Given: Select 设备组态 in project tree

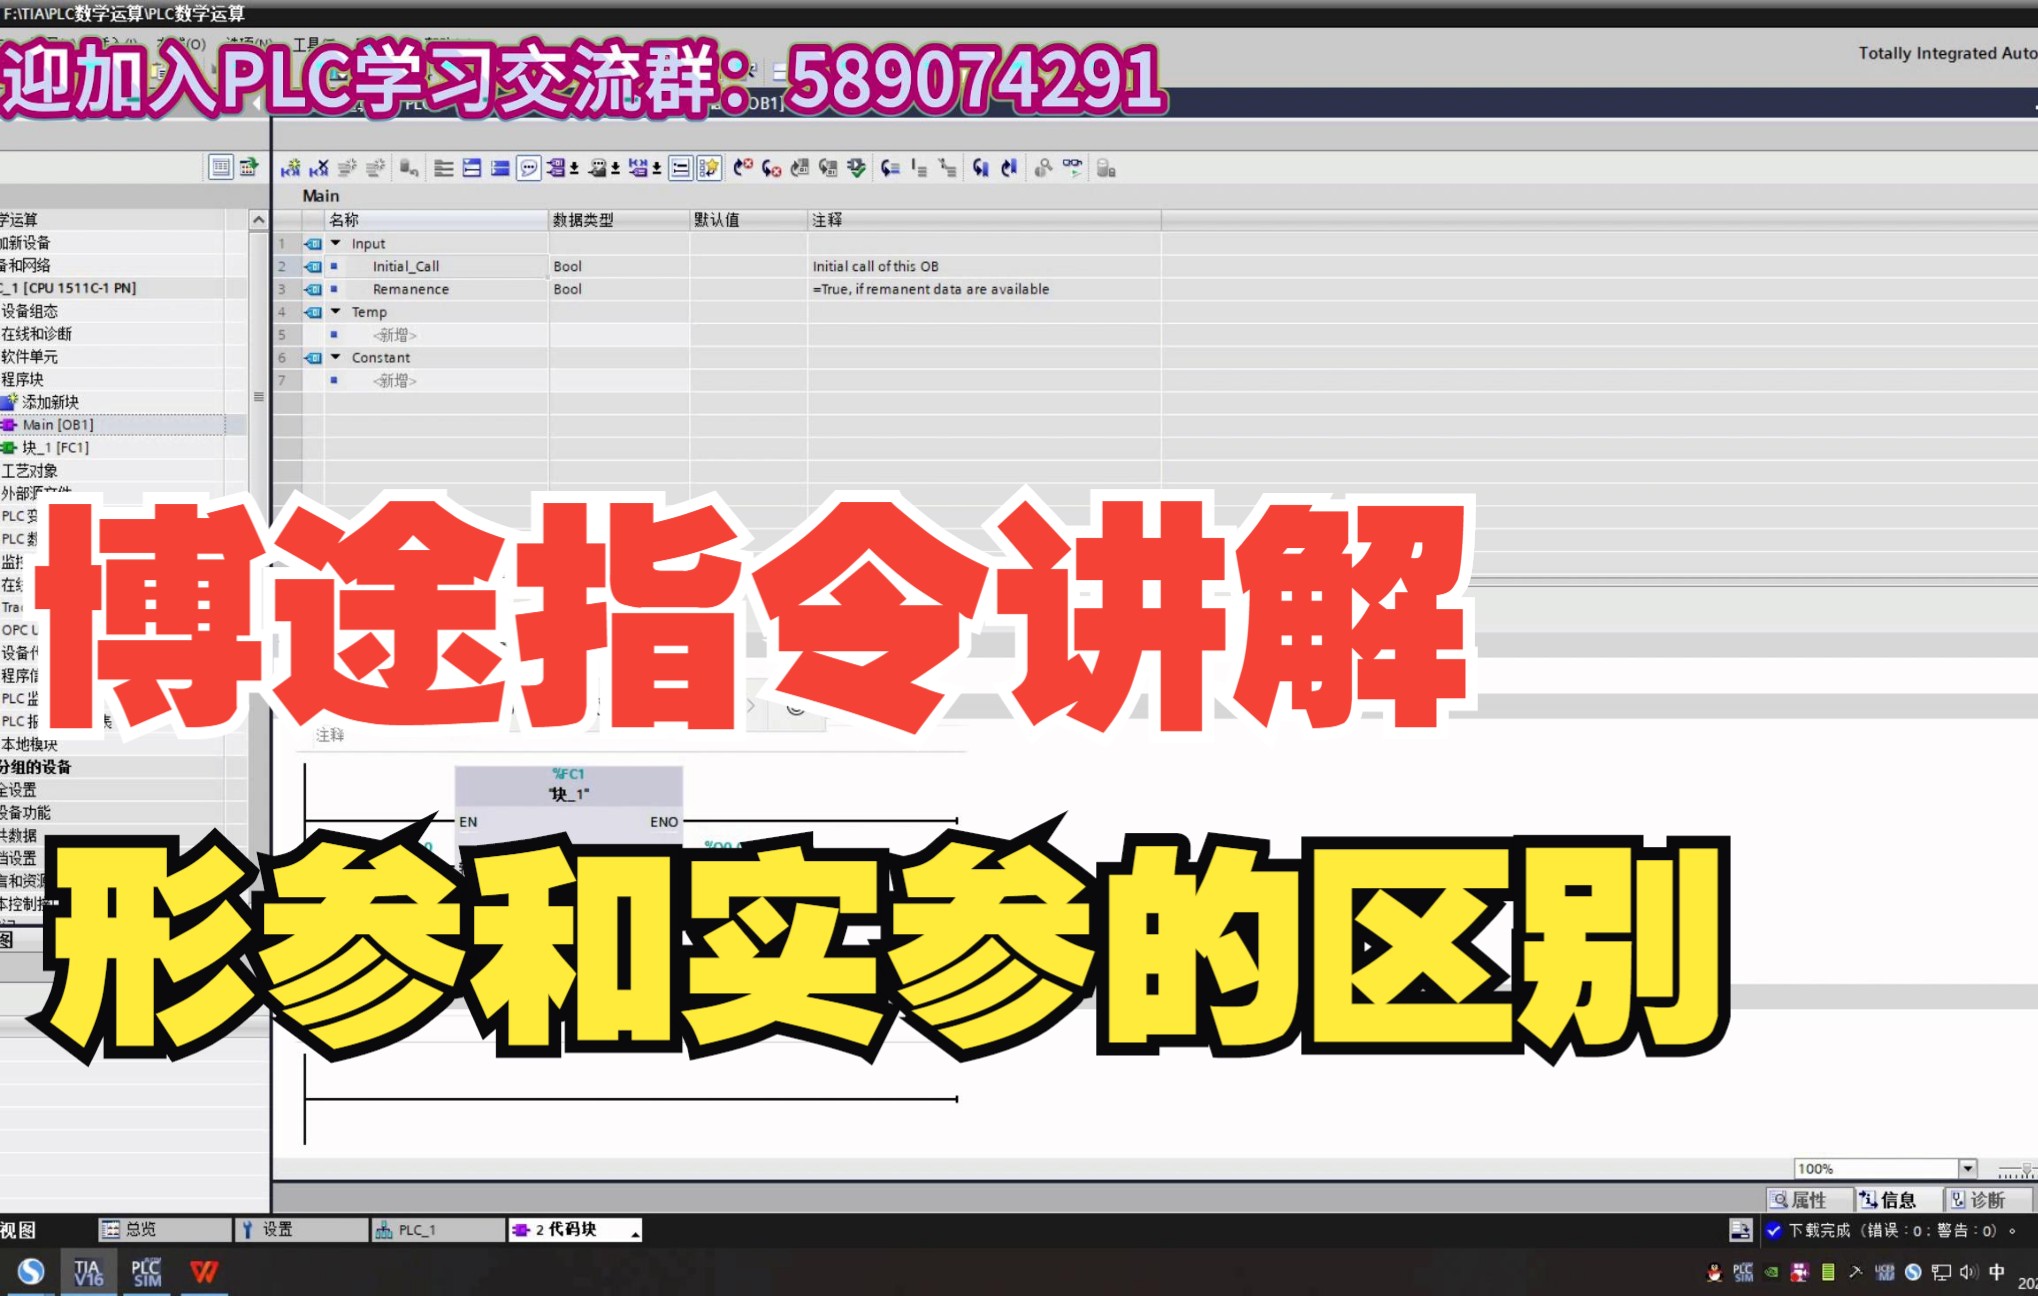Looking at the screenshot, I should (x=30, y=311).
